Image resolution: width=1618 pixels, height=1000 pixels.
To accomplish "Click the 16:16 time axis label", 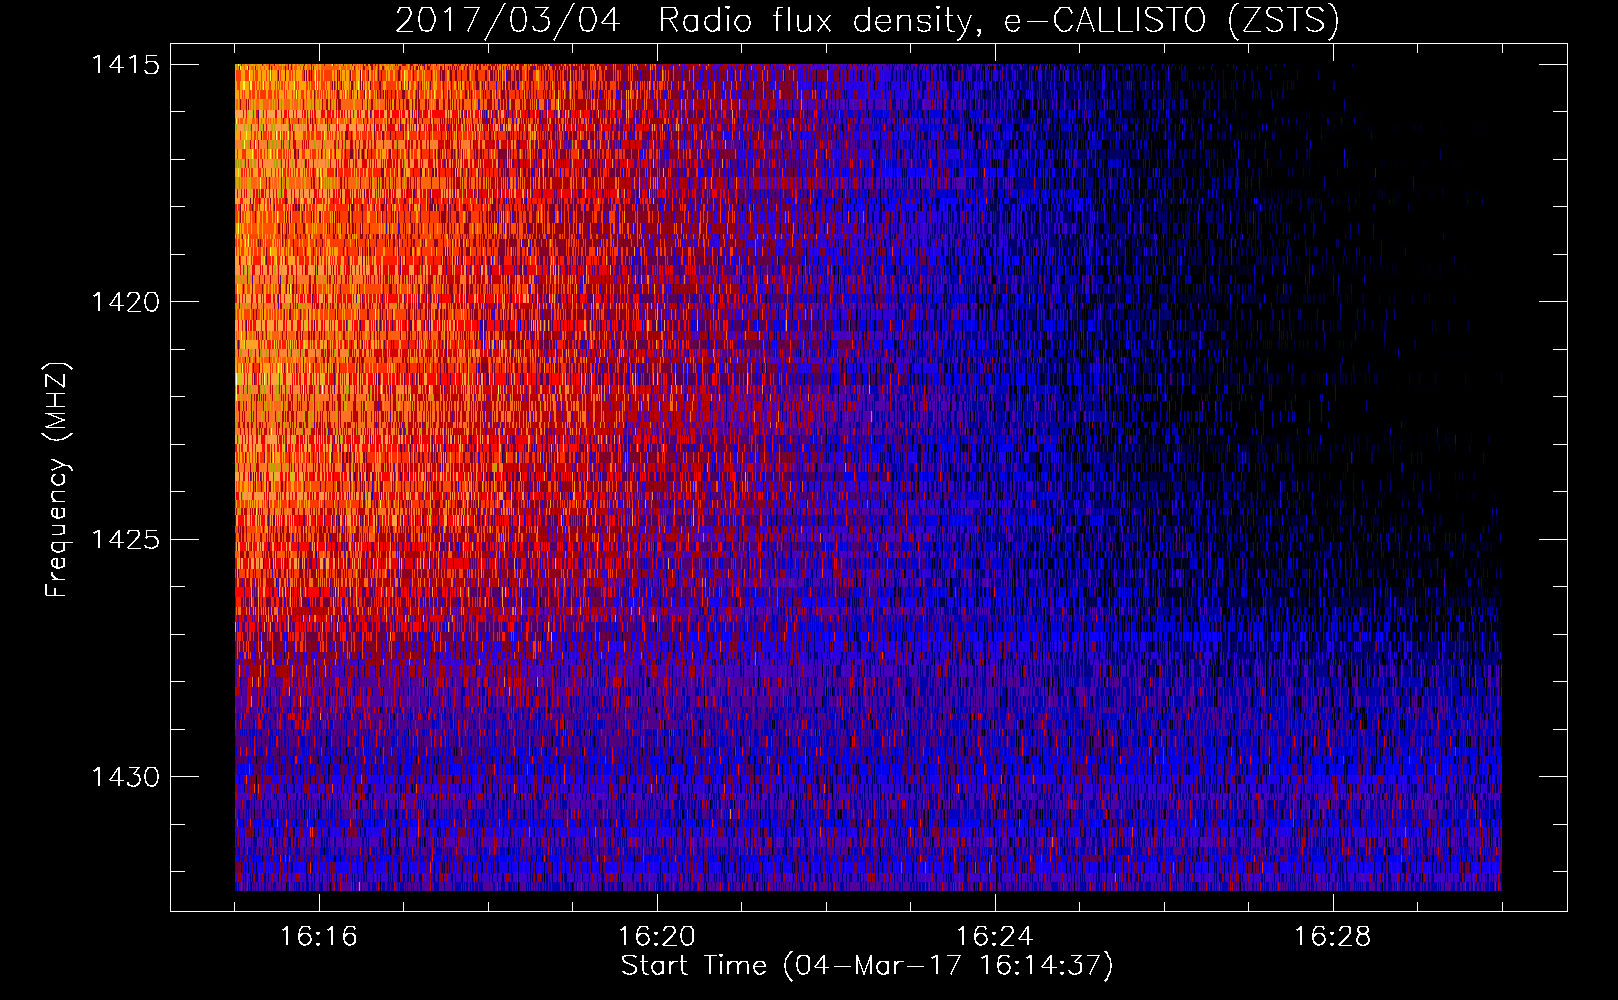I will tap(318, 937).
